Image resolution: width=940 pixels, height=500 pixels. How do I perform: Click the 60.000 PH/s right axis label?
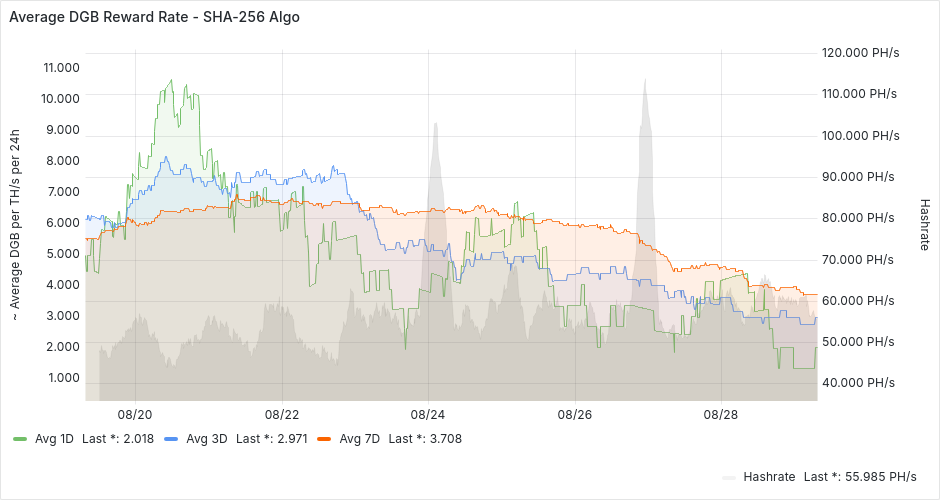pos(858,300)
